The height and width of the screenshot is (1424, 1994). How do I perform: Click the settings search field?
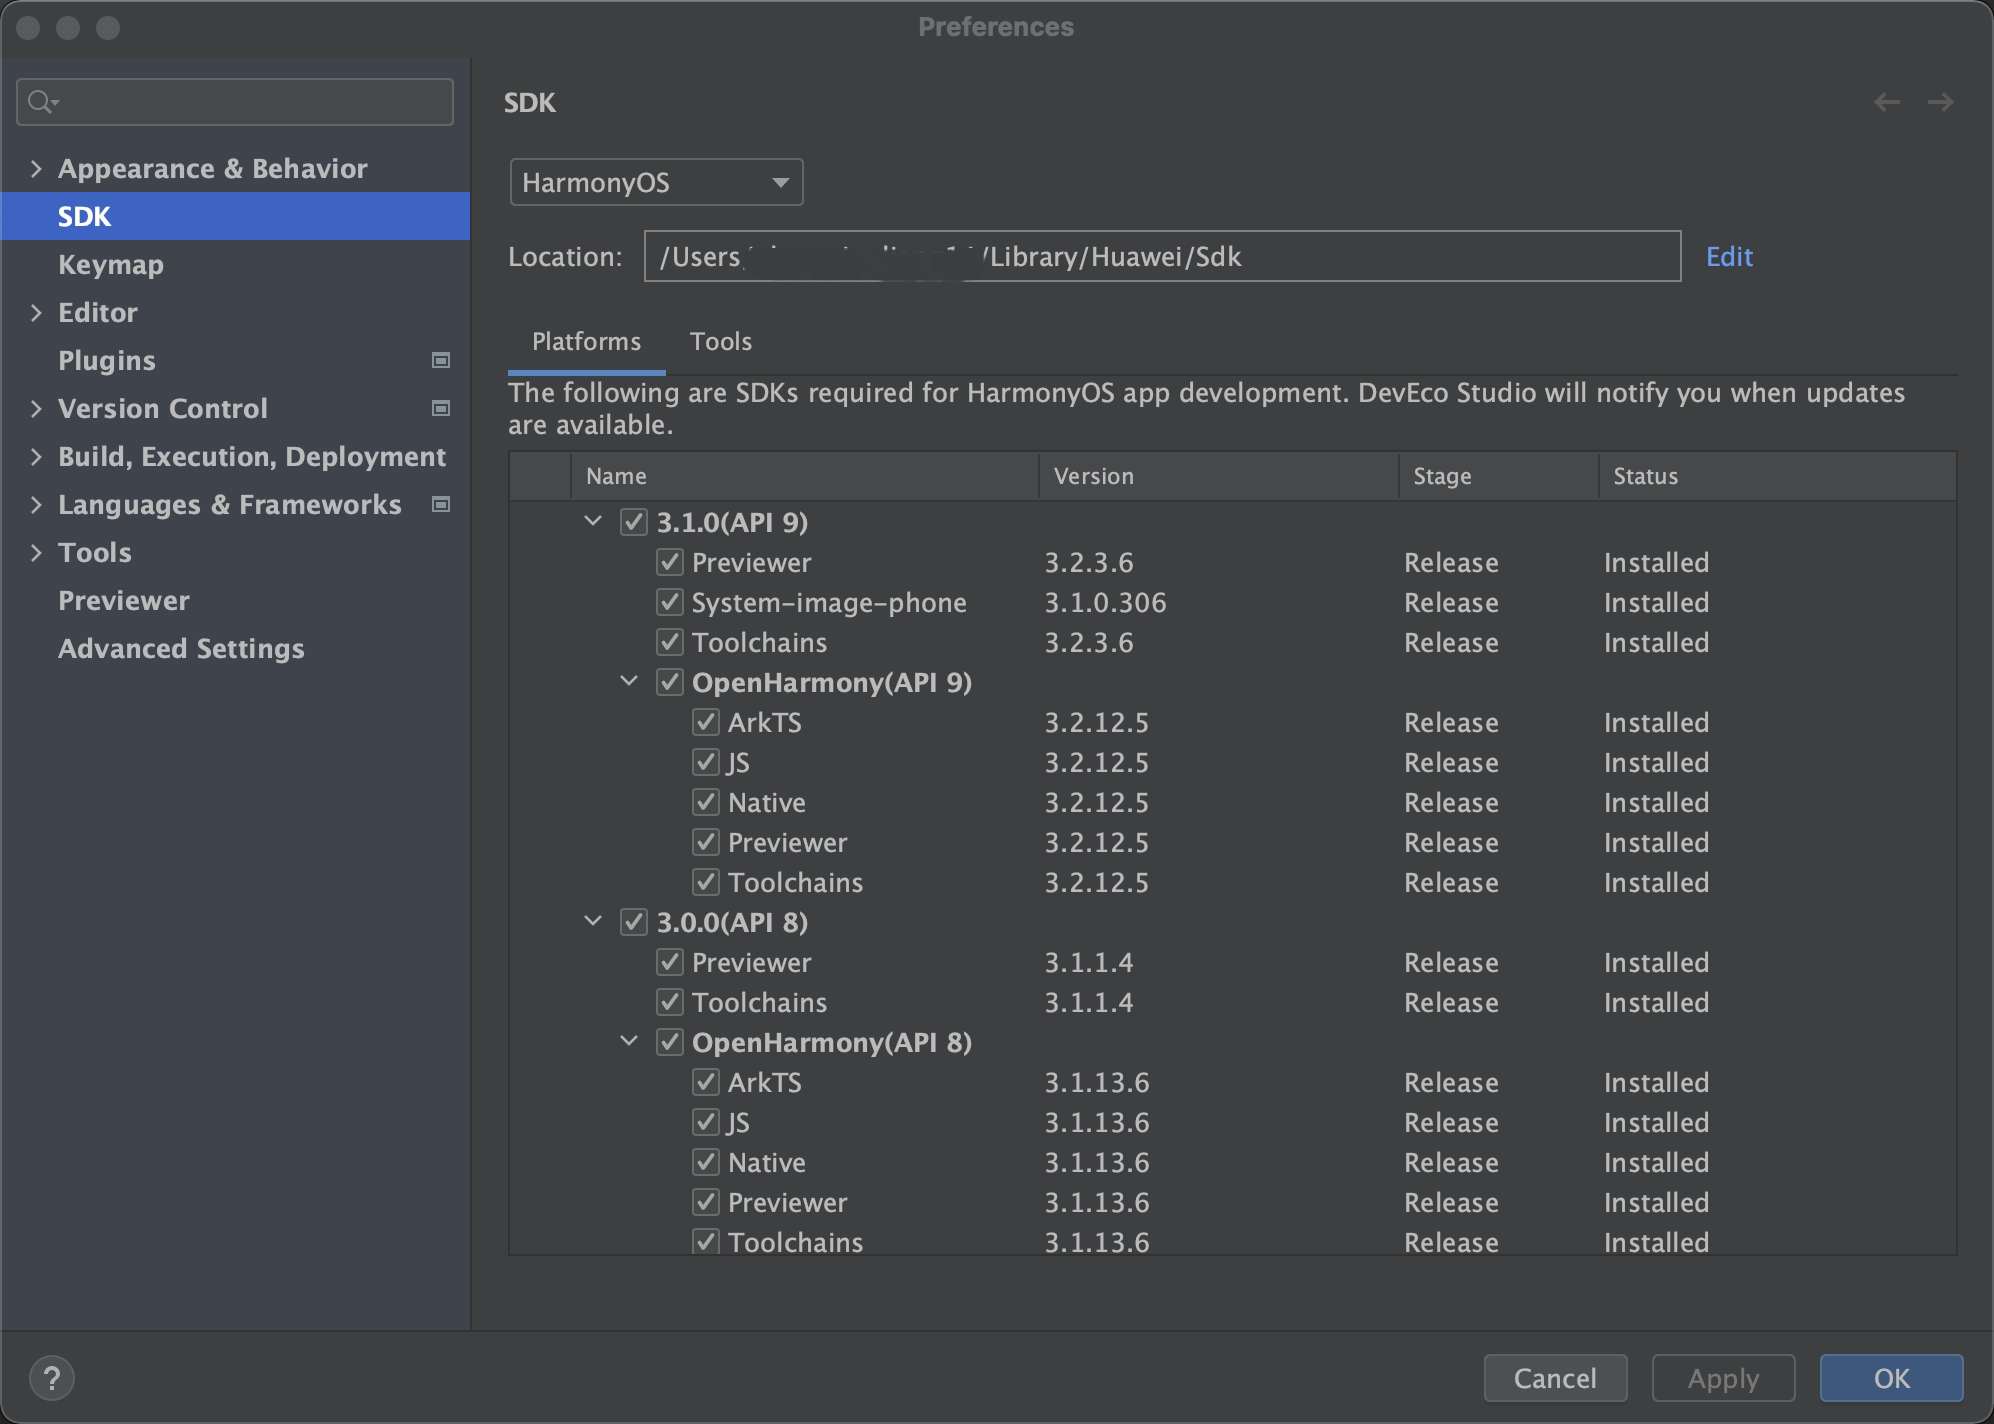pos(235,102)
